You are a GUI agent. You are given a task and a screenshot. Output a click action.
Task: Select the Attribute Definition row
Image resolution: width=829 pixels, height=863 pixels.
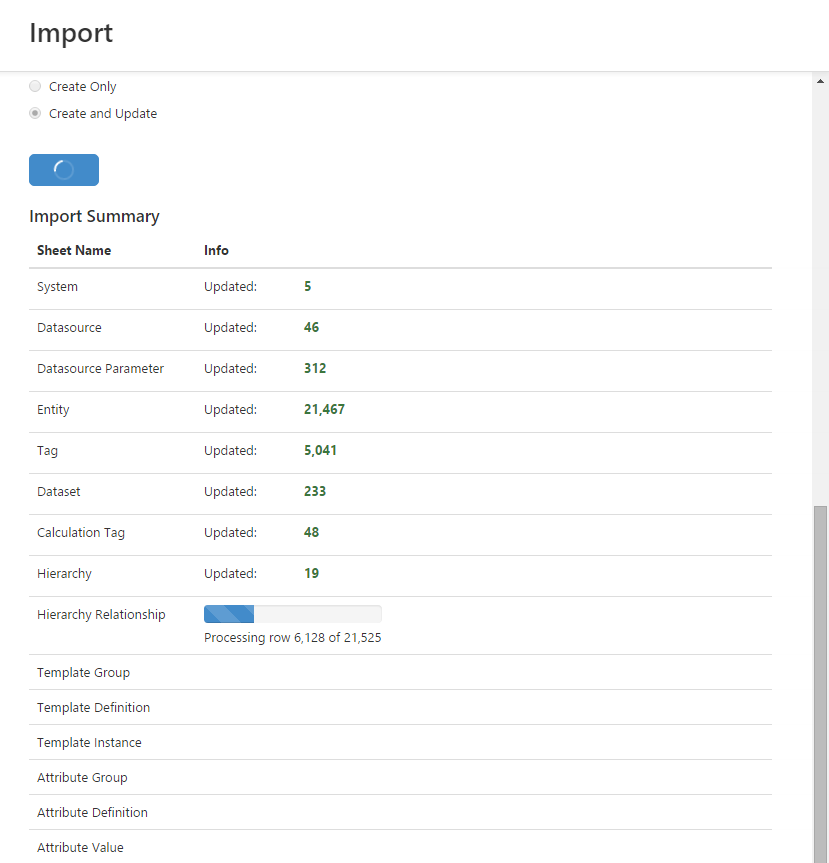[92, 813]
